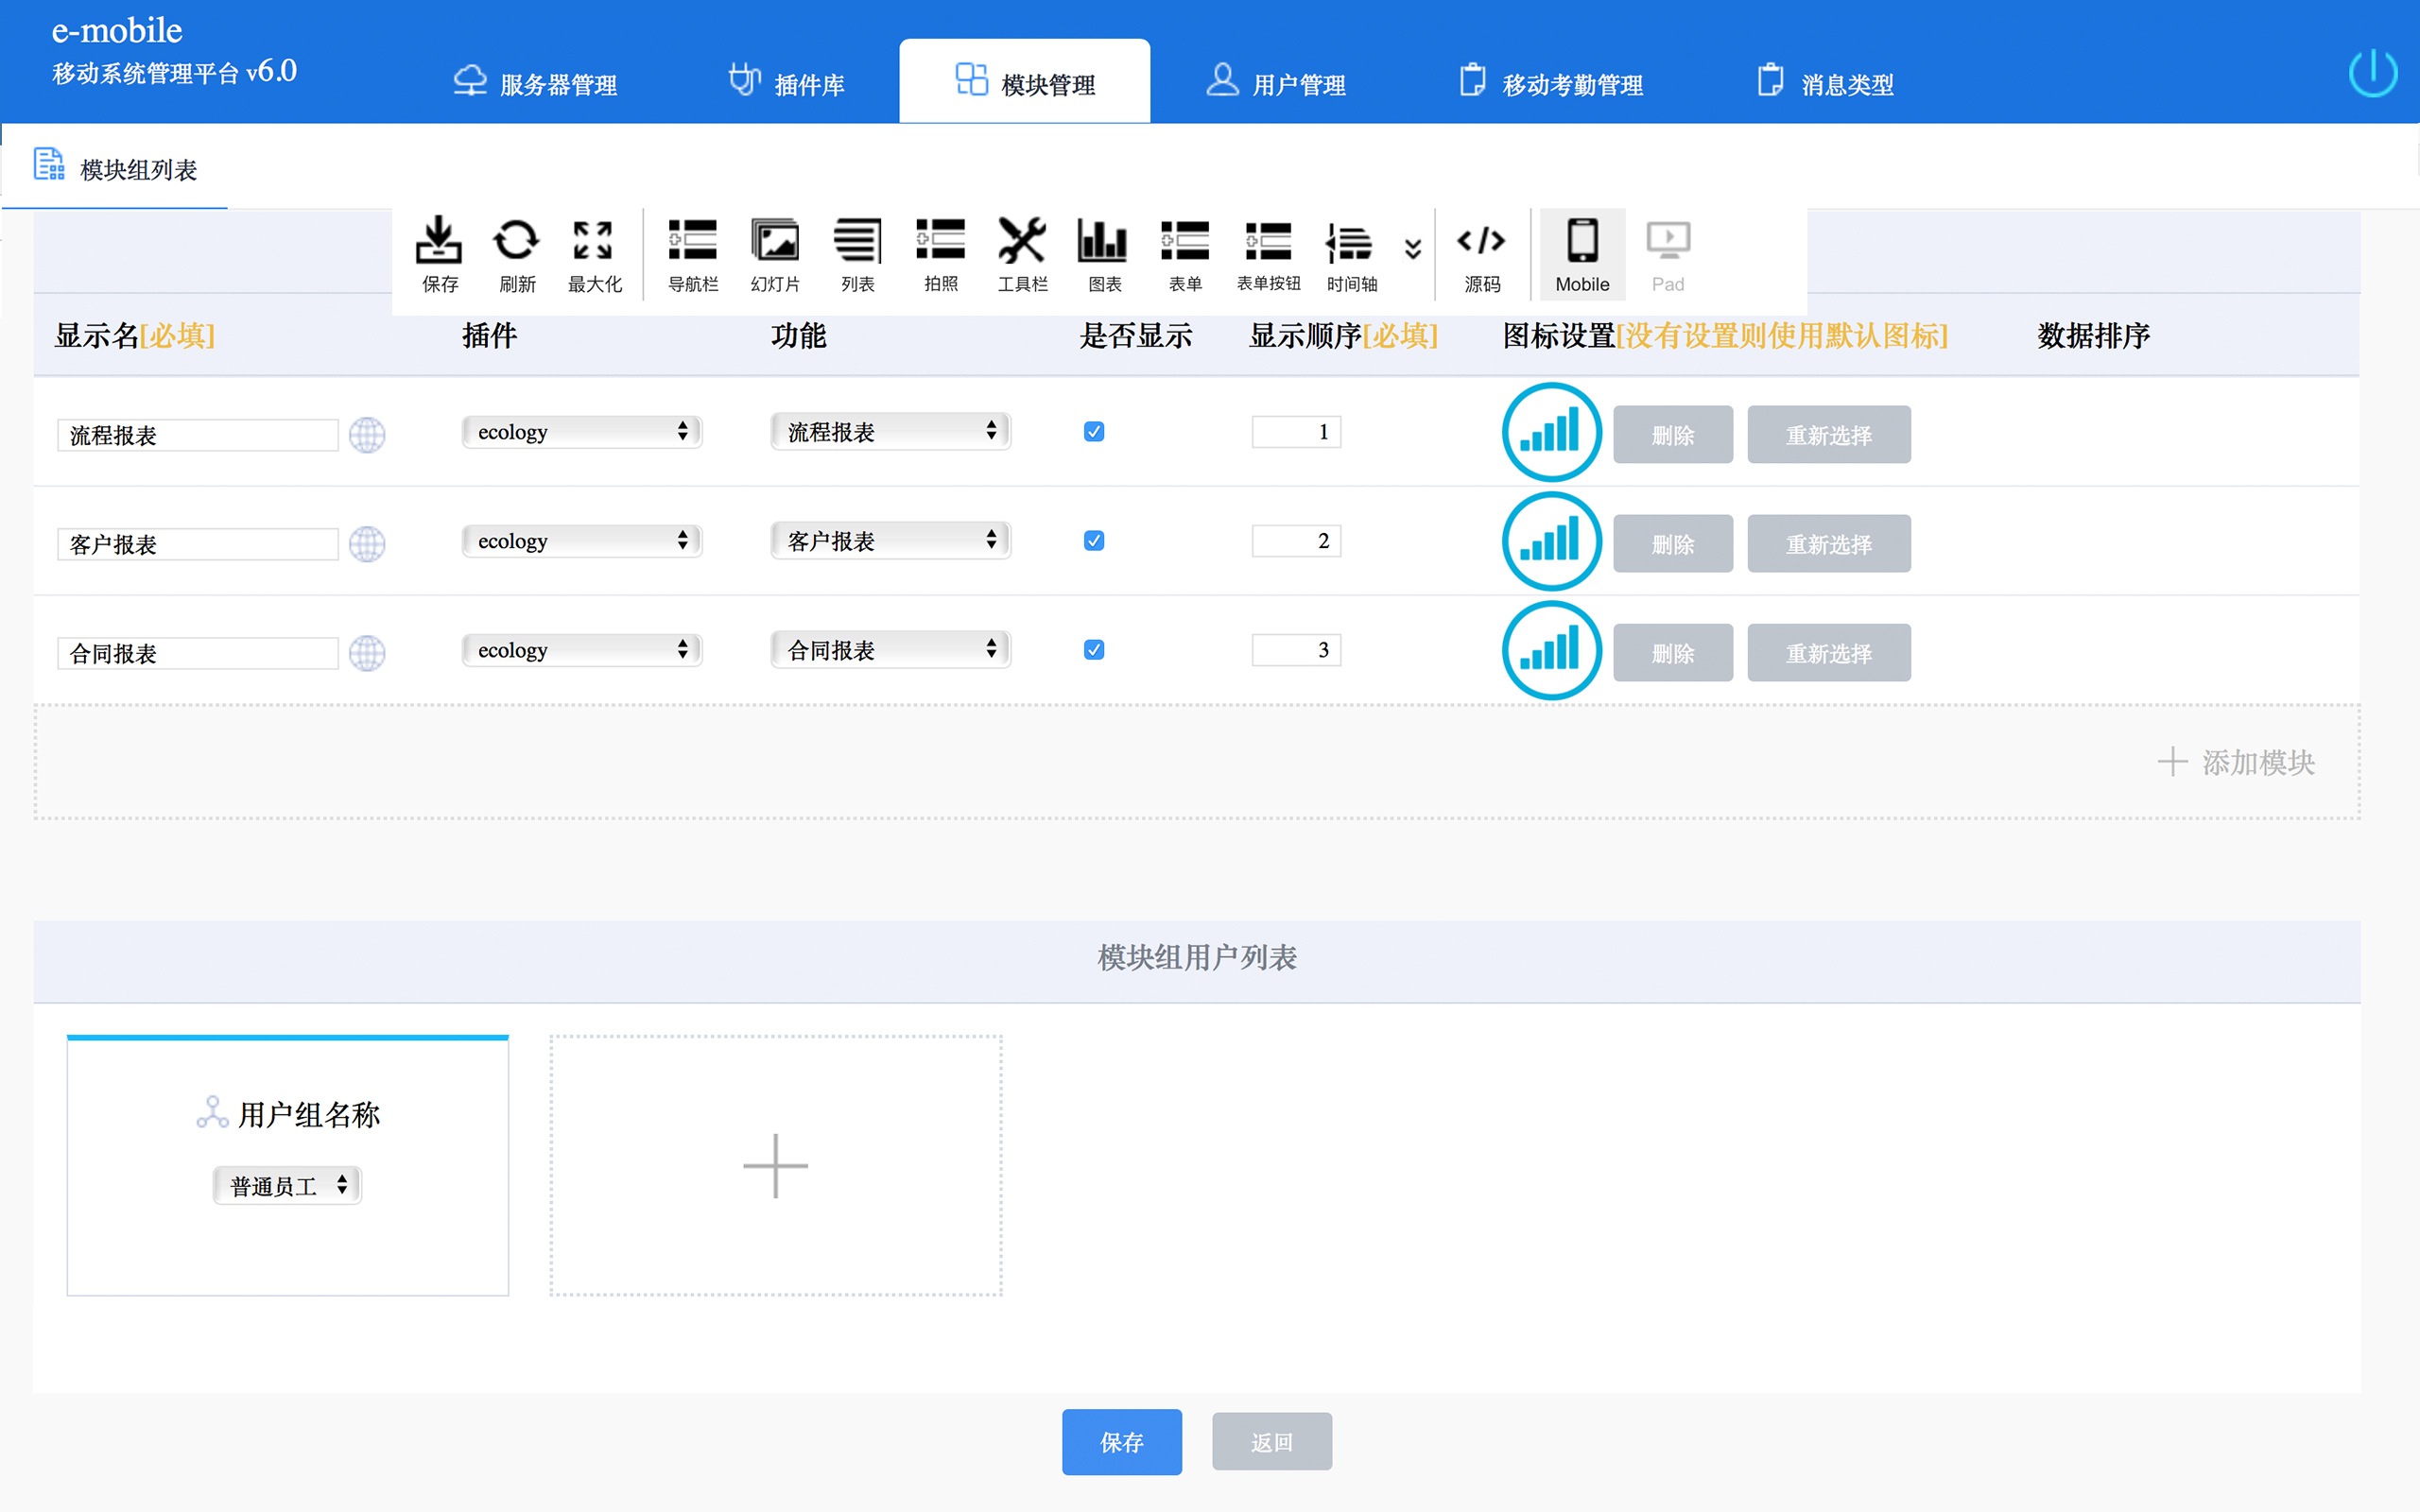Click the 最大化 maximize icon
This screenshot has width=2420, height=1512.
coord(594,253)
